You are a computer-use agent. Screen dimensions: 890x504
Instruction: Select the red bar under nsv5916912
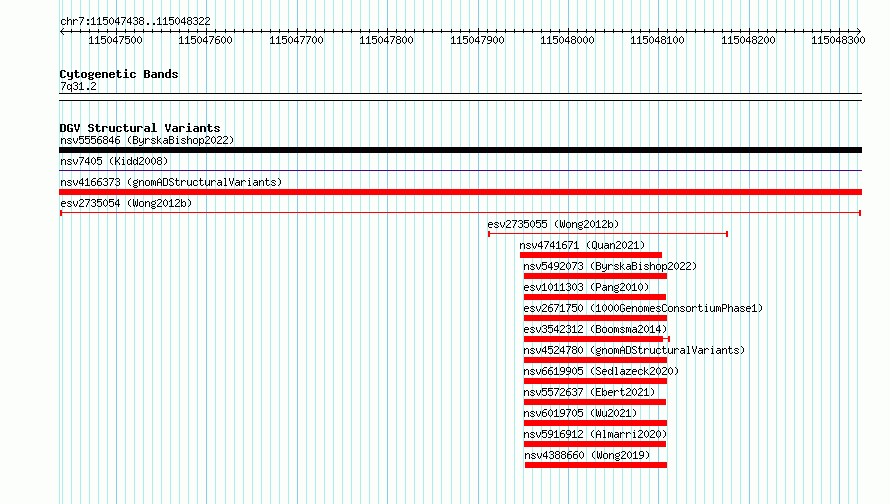(595, 444)
